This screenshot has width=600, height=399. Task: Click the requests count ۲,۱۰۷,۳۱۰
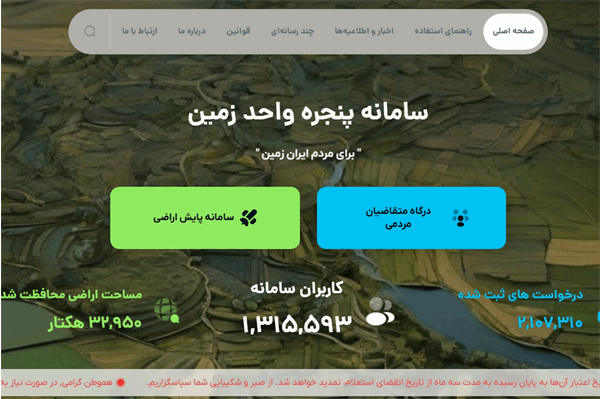pos(550,322)
